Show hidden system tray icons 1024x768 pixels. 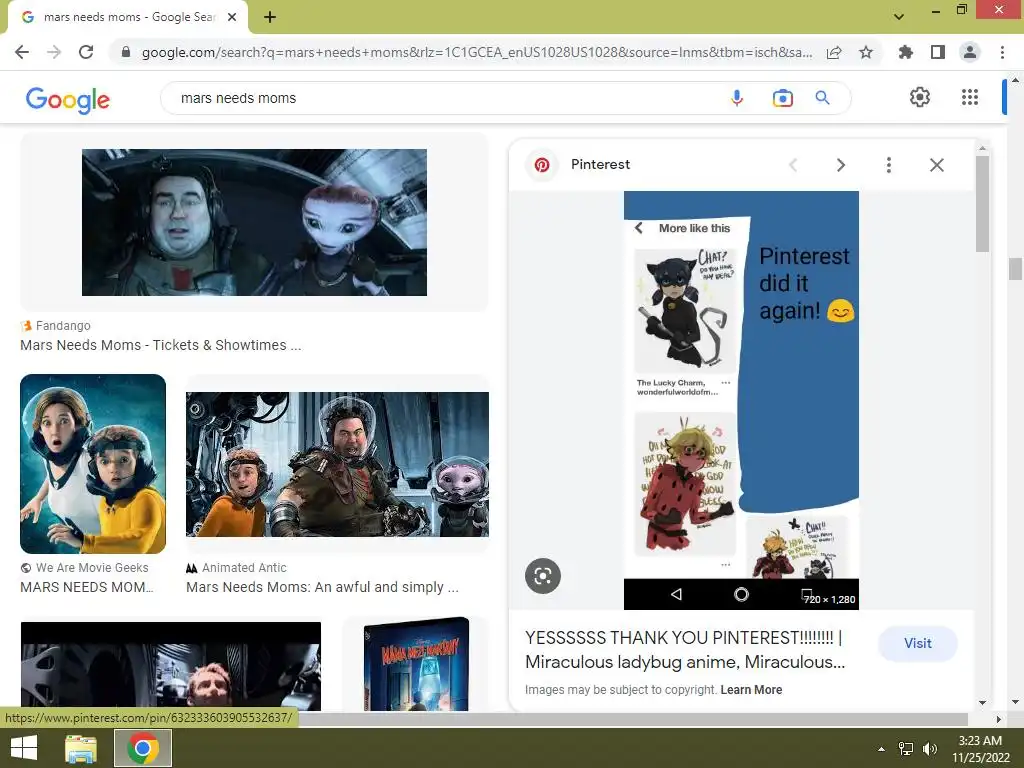[881, 749]
